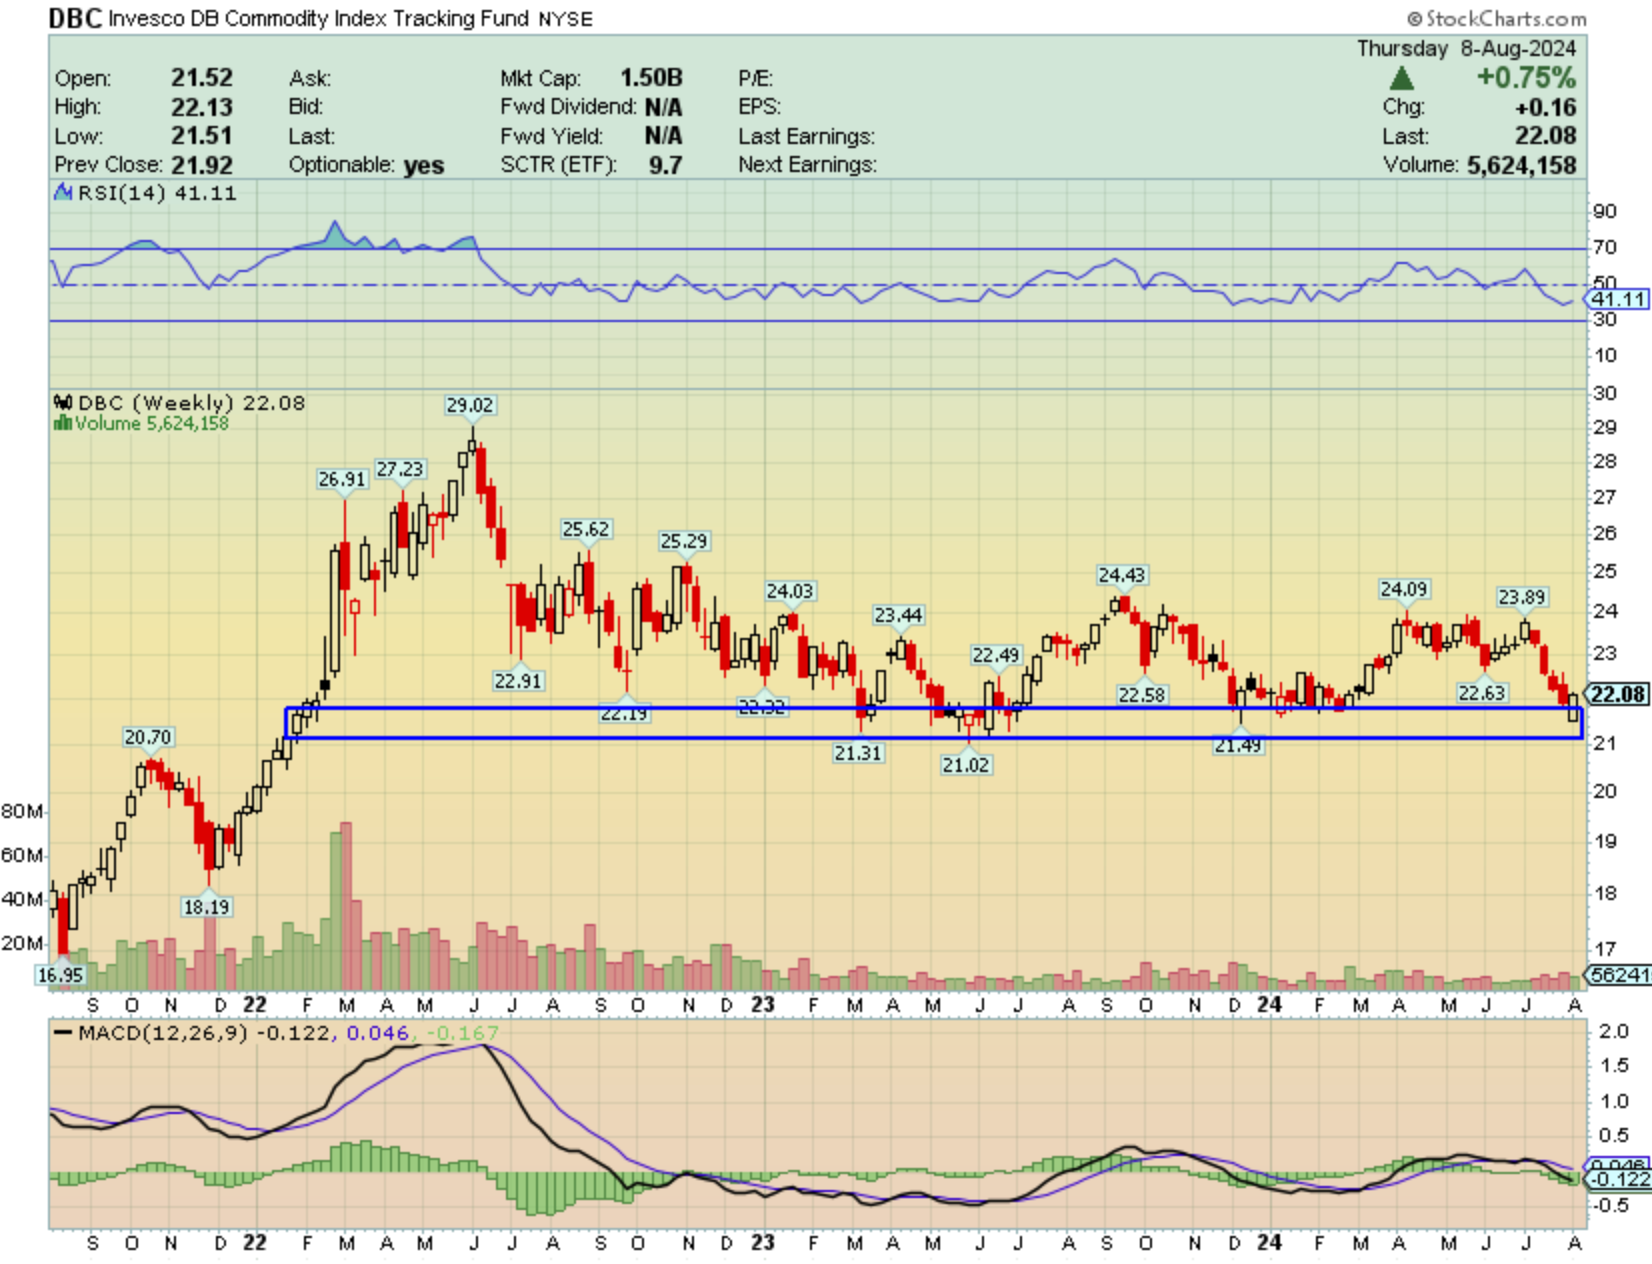Click the 23.44 price label

click(x=898, y=615)
